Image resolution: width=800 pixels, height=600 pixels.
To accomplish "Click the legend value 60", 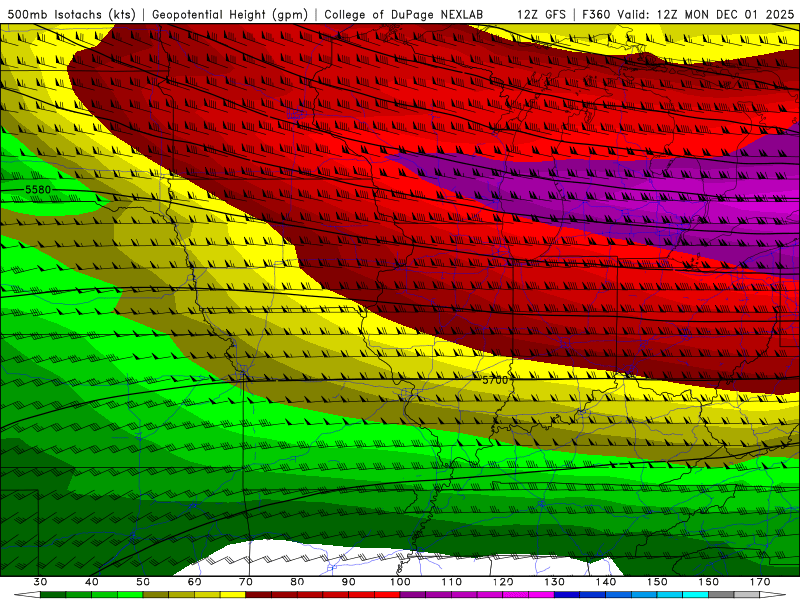I will tap(194, 582).
